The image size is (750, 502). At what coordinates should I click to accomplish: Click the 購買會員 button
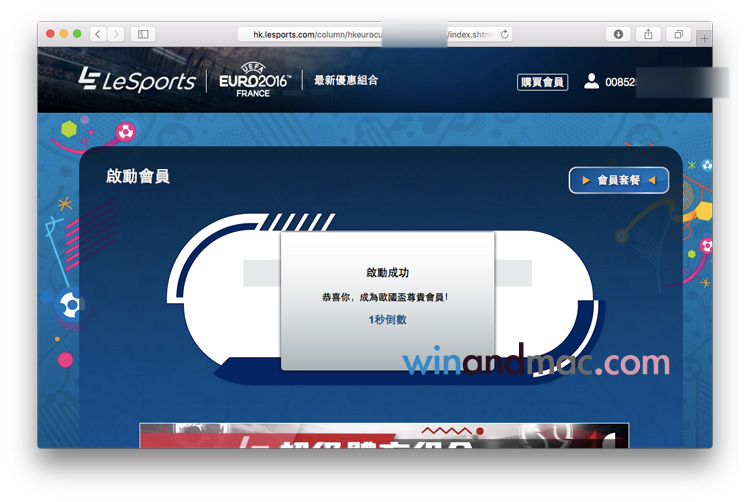pos(542,82)
